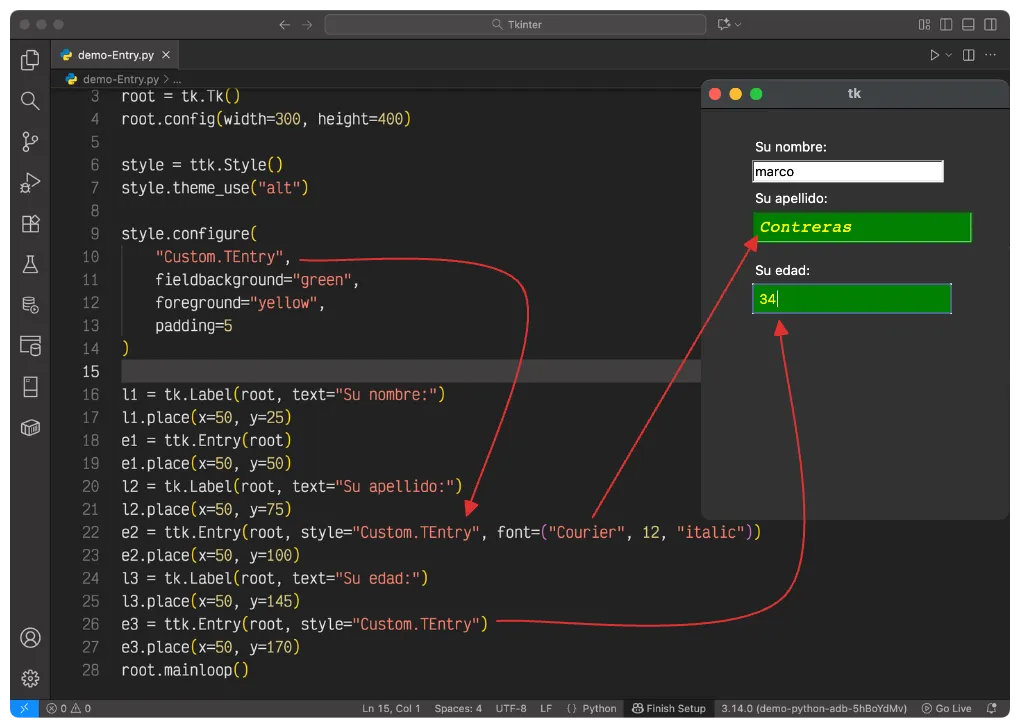The width and height of the screenshot is (1020, 727).
Task: Select the demo-Entry.py editor tab
Action: [x=114, y=56]
